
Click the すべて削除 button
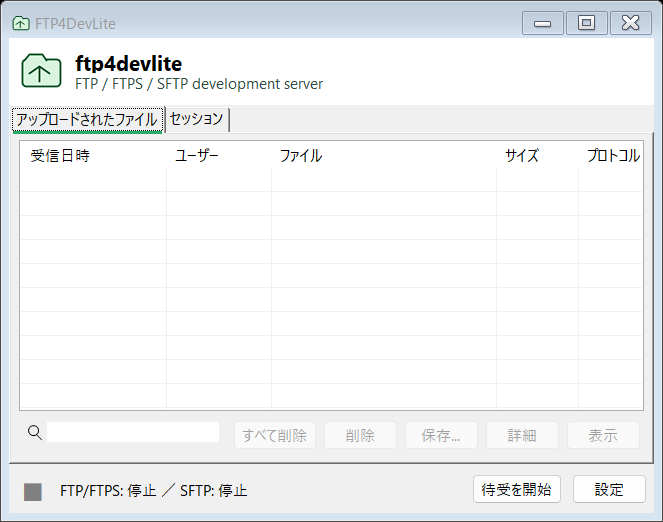275,435
